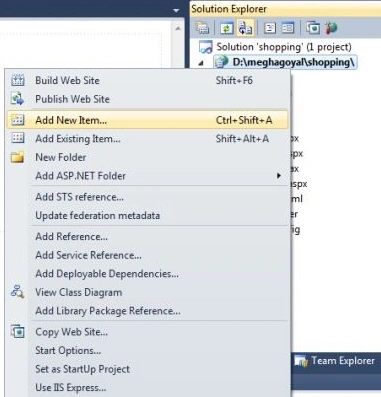Choose Add Service Reference... menu entry
Screen dimensions: 381x397
click(x=147, y=255)
